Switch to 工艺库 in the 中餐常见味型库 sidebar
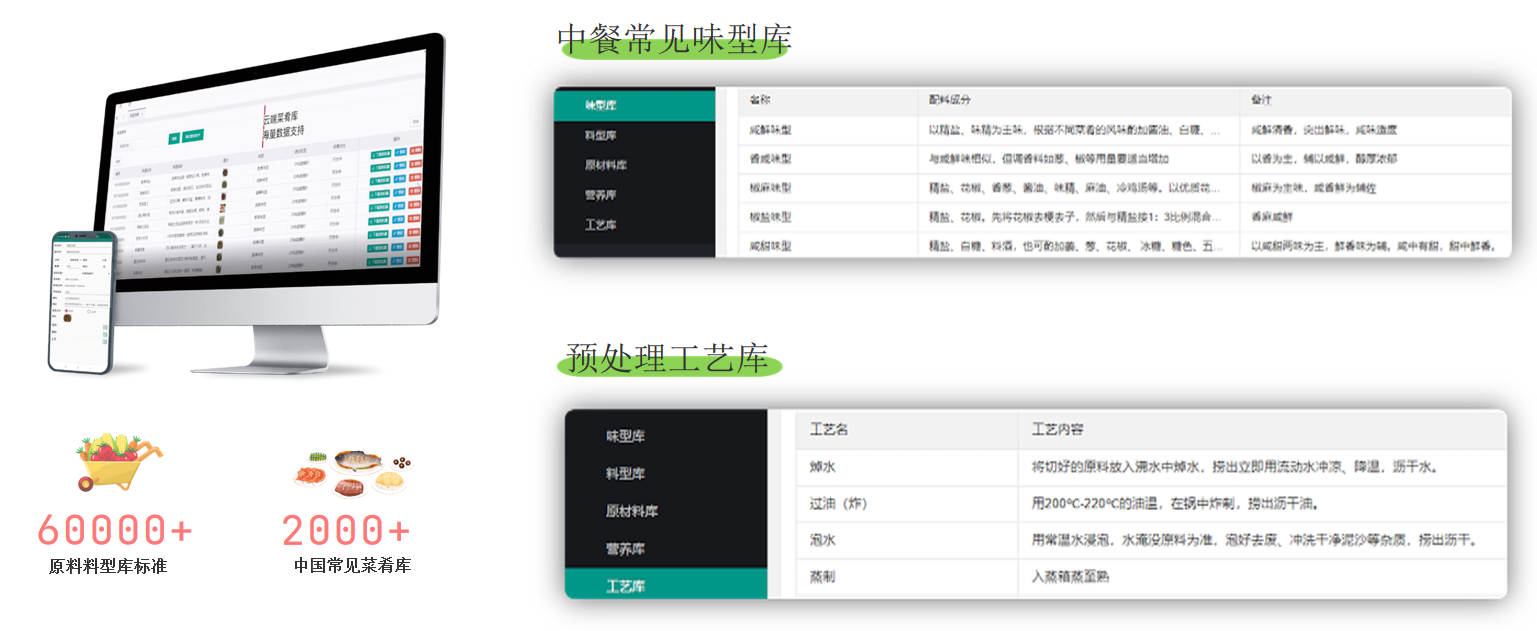Viewport: 1537px width, 631px height. pyautogui.click(x=600, y=225)
